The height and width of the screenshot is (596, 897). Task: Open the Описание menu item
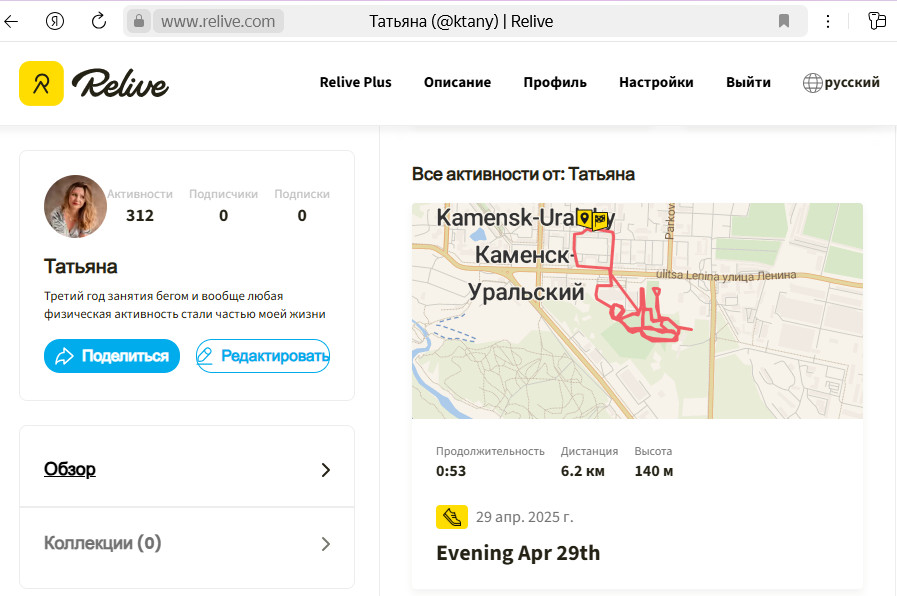coord(457,82)
